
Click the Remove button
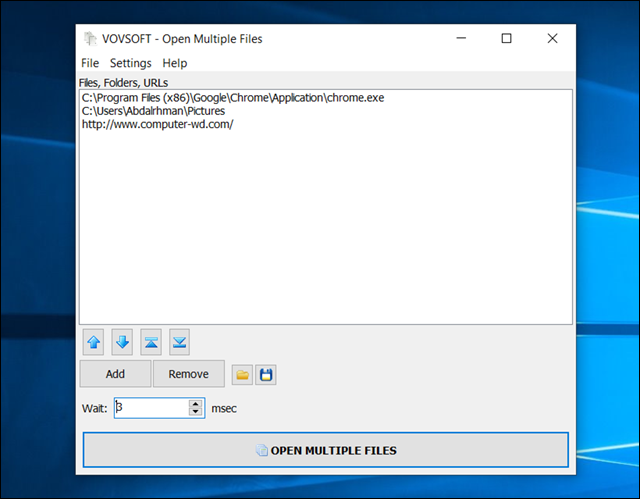tap(189, 374)
